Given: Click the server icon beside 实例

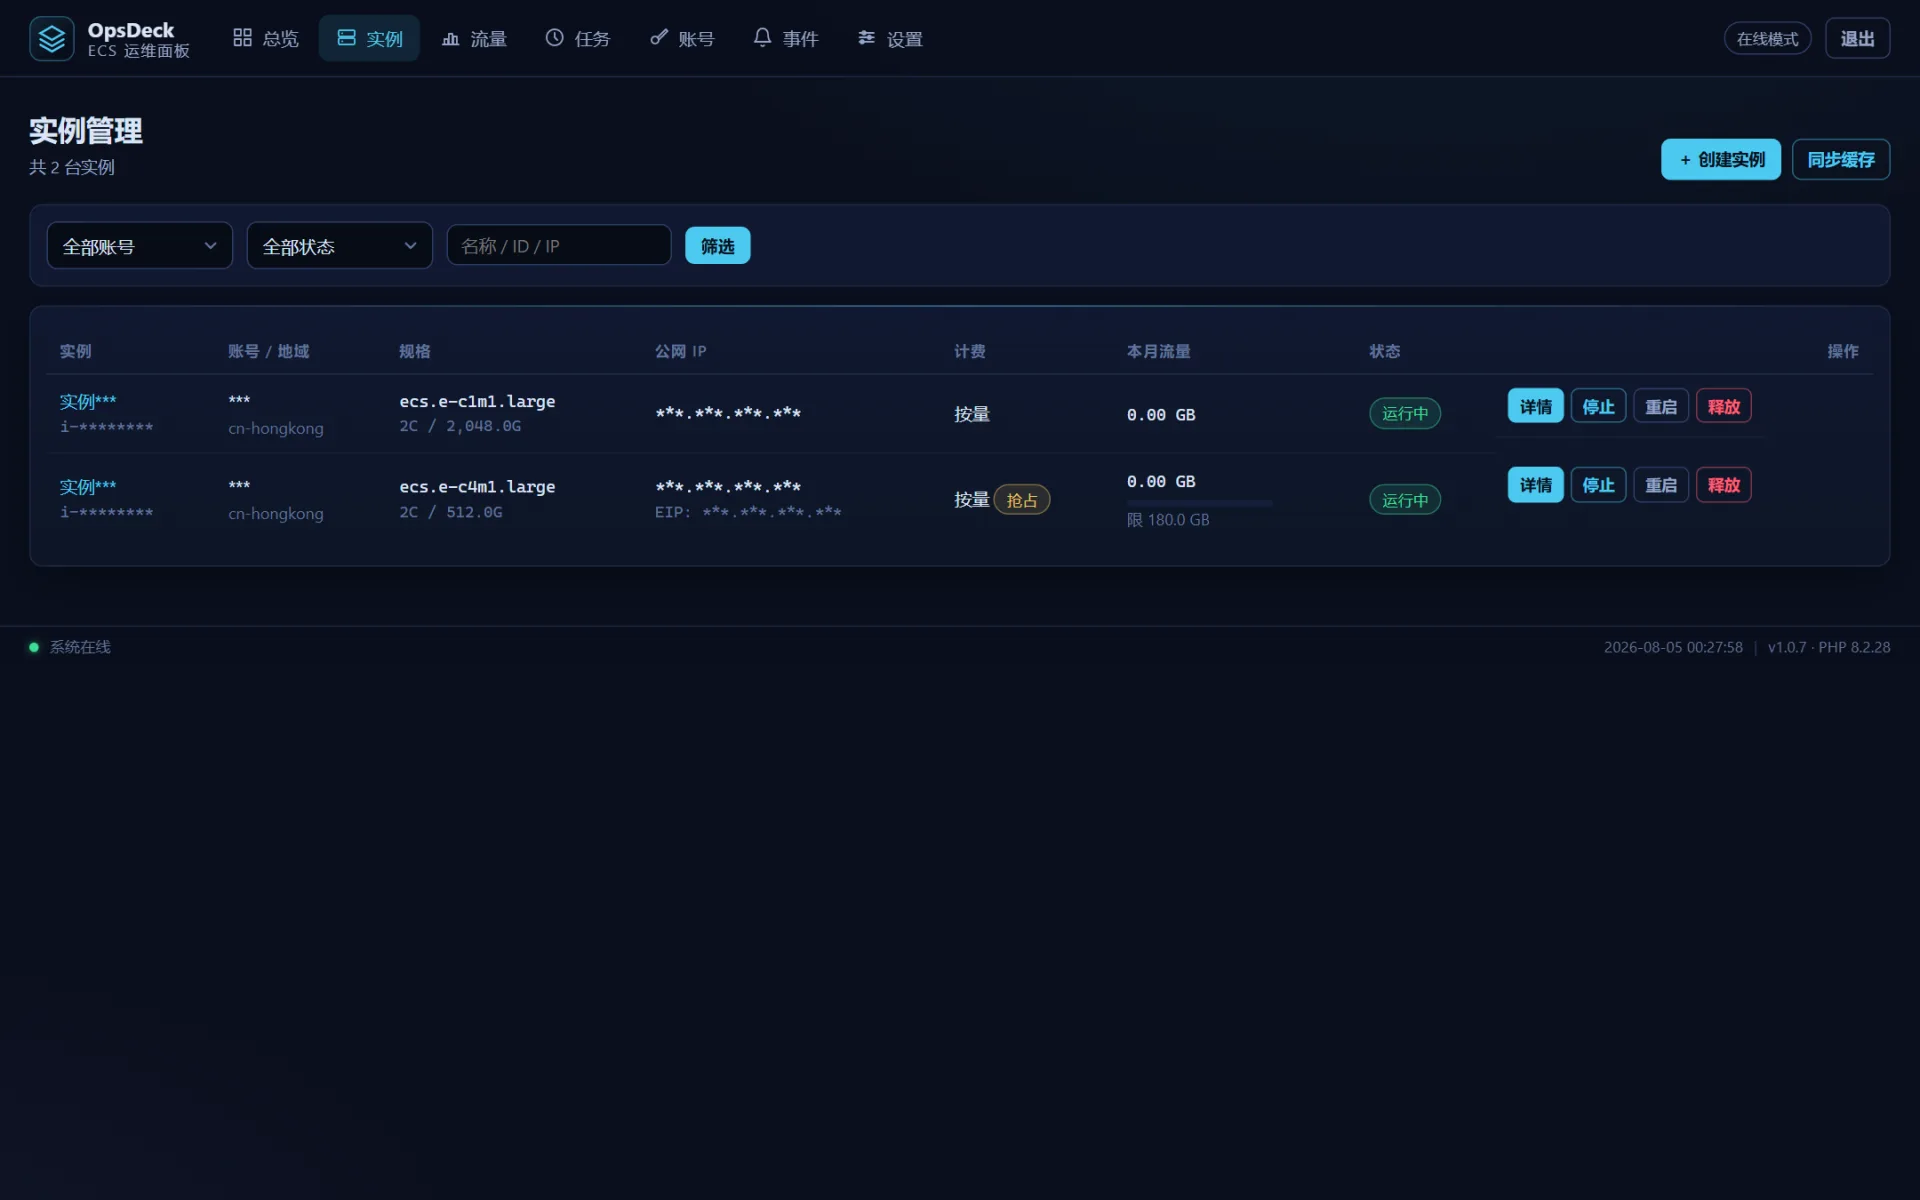Looking at the screenshot, I should coord(346,38).
